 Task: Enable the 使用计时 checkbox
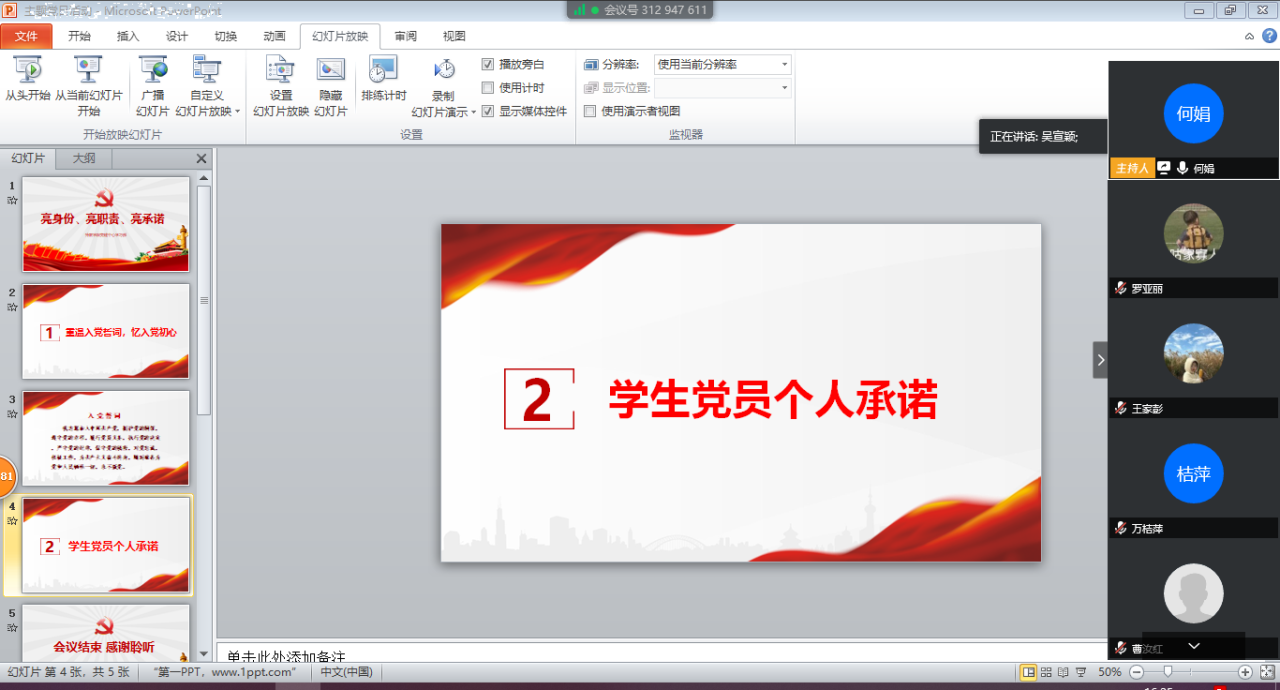pyautogui.click(x=488, y=88)
